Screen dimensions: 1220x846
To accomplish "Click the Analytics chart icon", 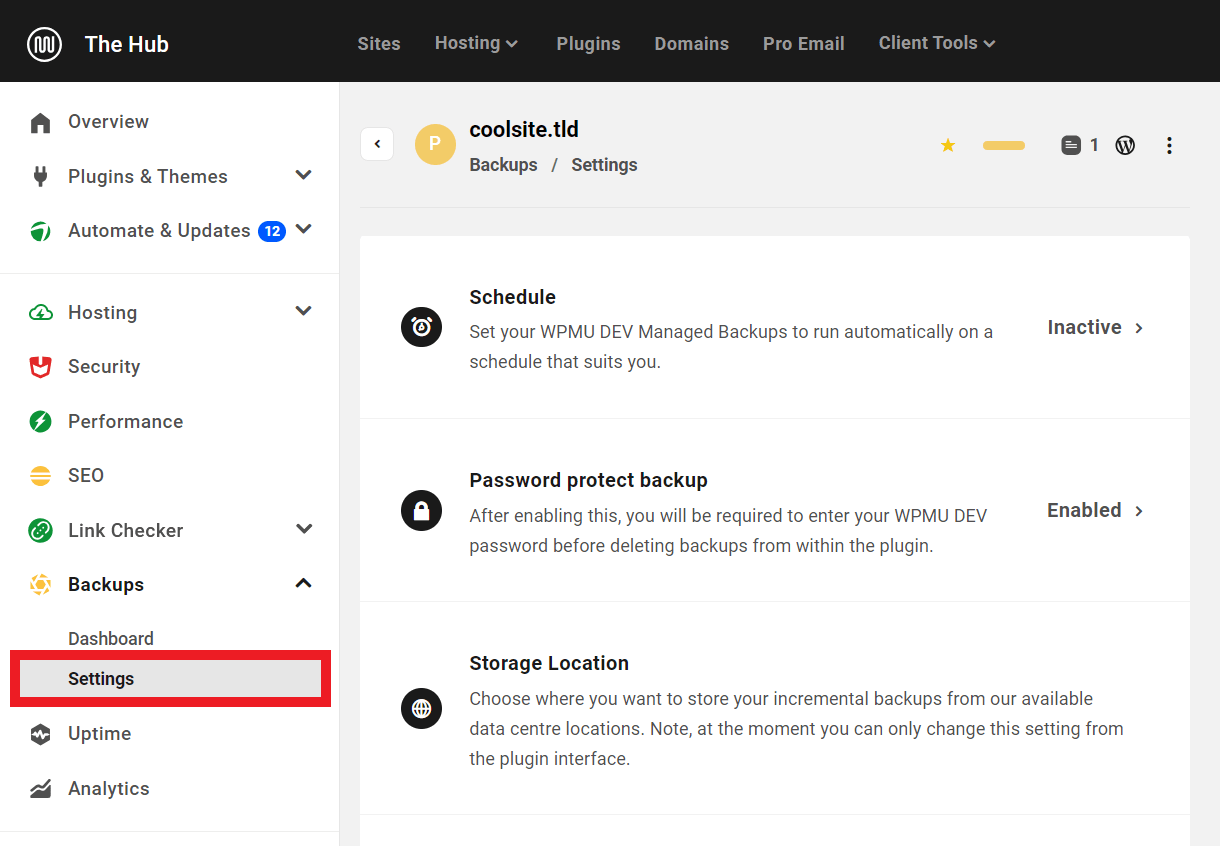I will pos(40,789).
